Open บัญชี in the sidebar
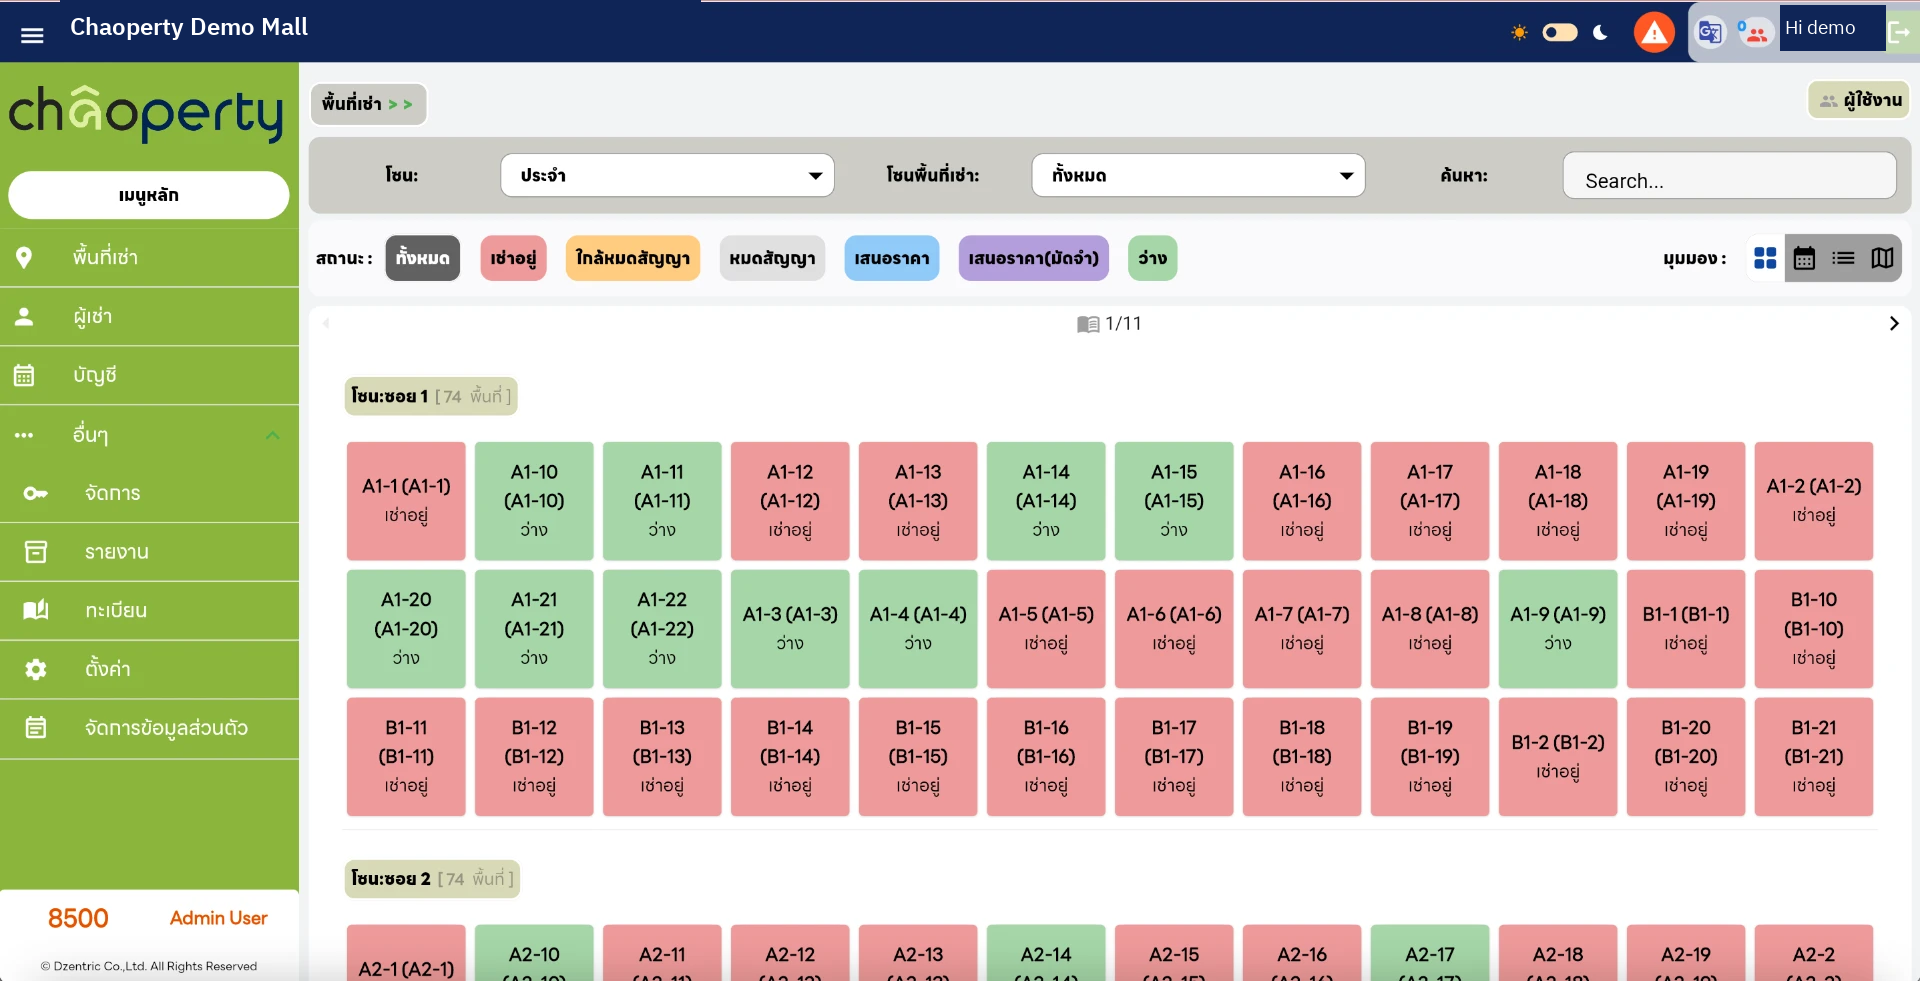This screenshot has width=1920, height=981. [150, 376]
